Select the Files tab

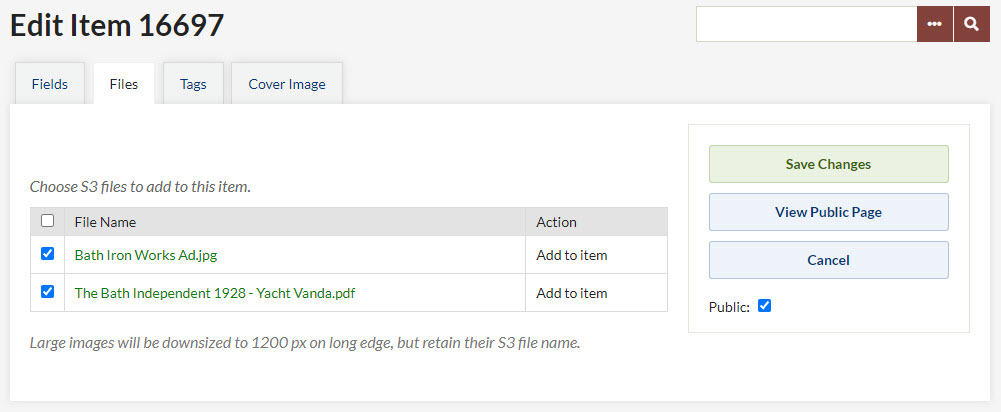[124, 84]
